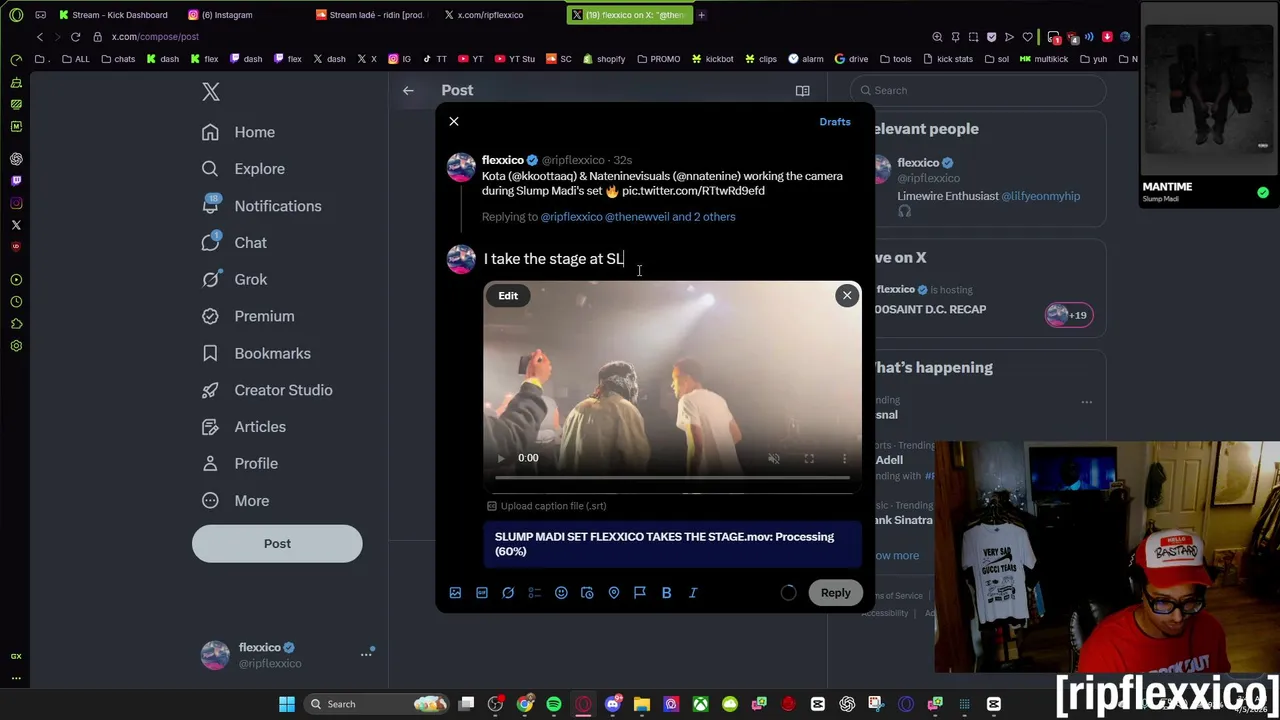The image size is (1280, 720).
Task: Seek on the video progress bar
Action: tap(672, 478)
